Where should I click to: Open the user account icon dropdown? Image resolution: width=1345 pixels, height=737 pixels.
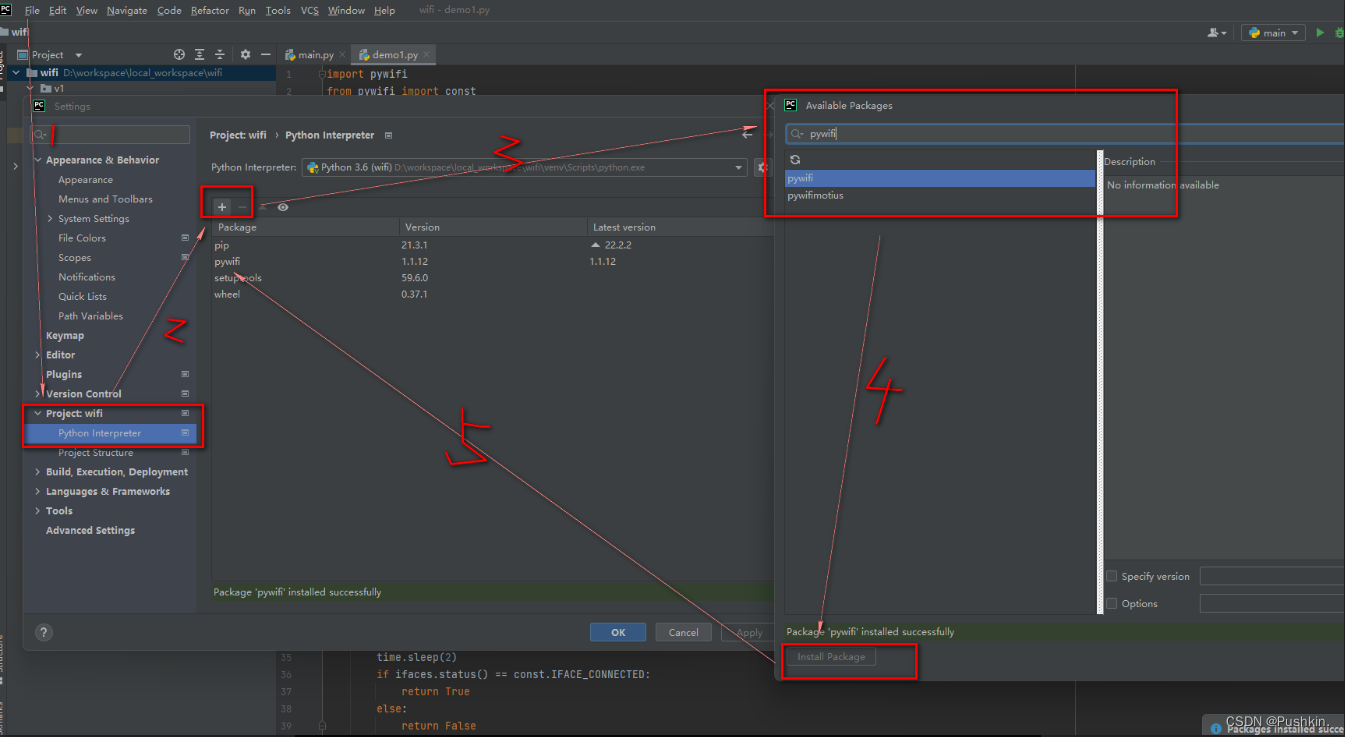[x=1217, y=33]
